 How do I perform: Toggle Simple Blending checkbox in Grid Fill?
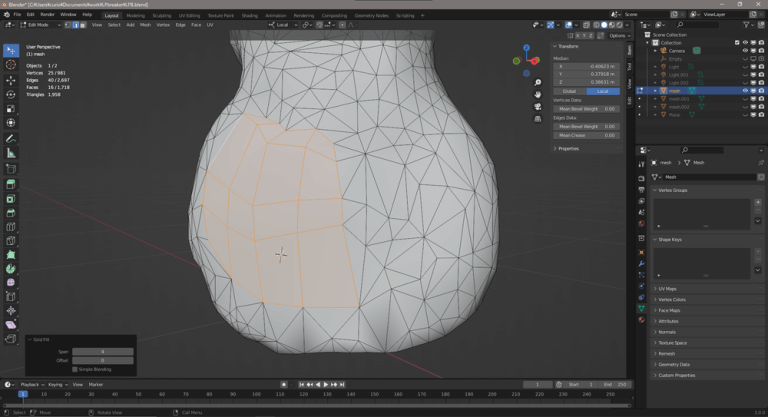(x=75, y=369)
